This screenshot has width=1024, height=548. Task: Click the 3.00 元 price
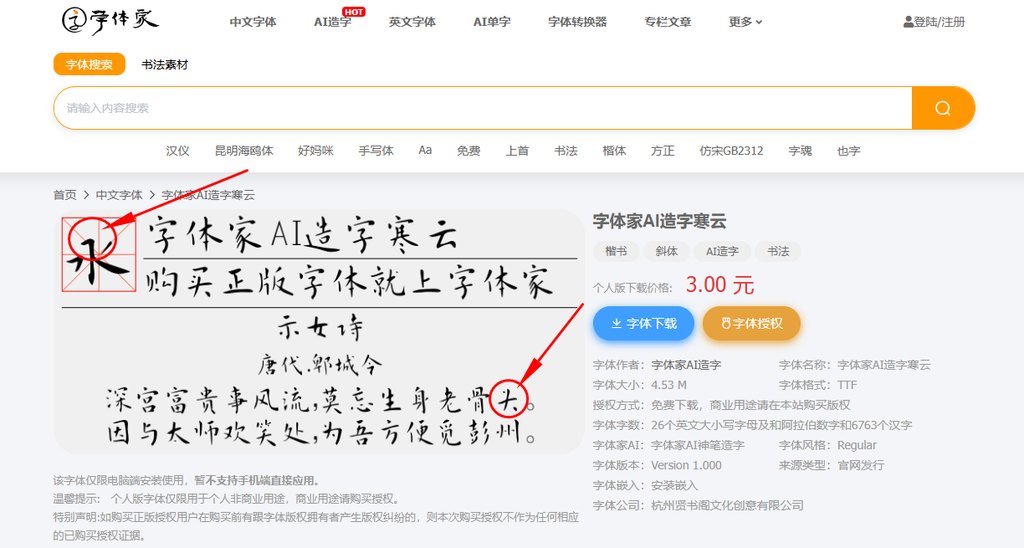tap(720, 285)
